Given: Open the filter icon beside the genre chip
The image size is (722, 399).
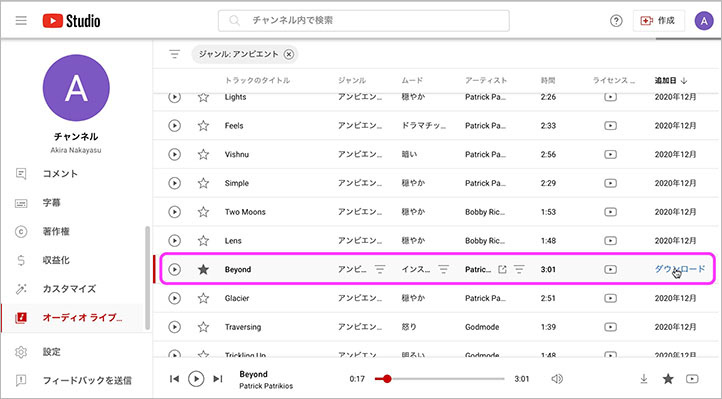Looking at the screenshot, I should [x=175, y=54].
